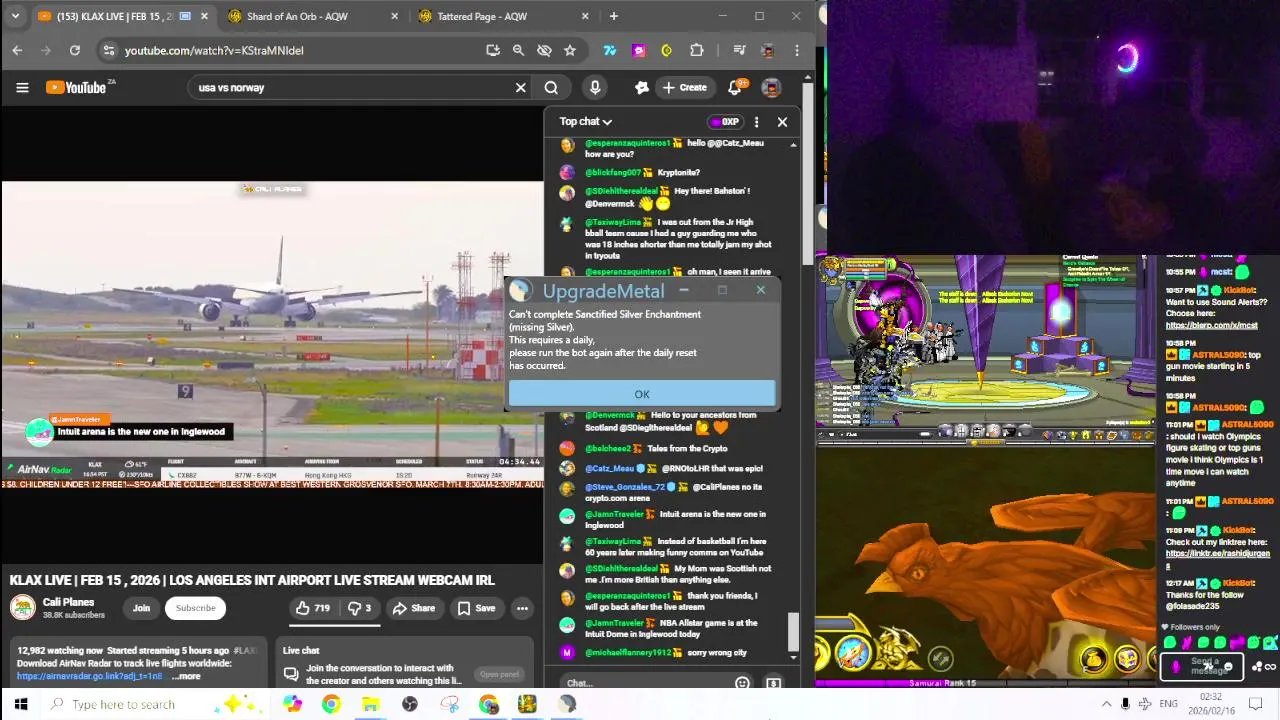Screen dimensions: 1280x720
Task: Open more actions ellipsis under video
Action: coord(522,608)
